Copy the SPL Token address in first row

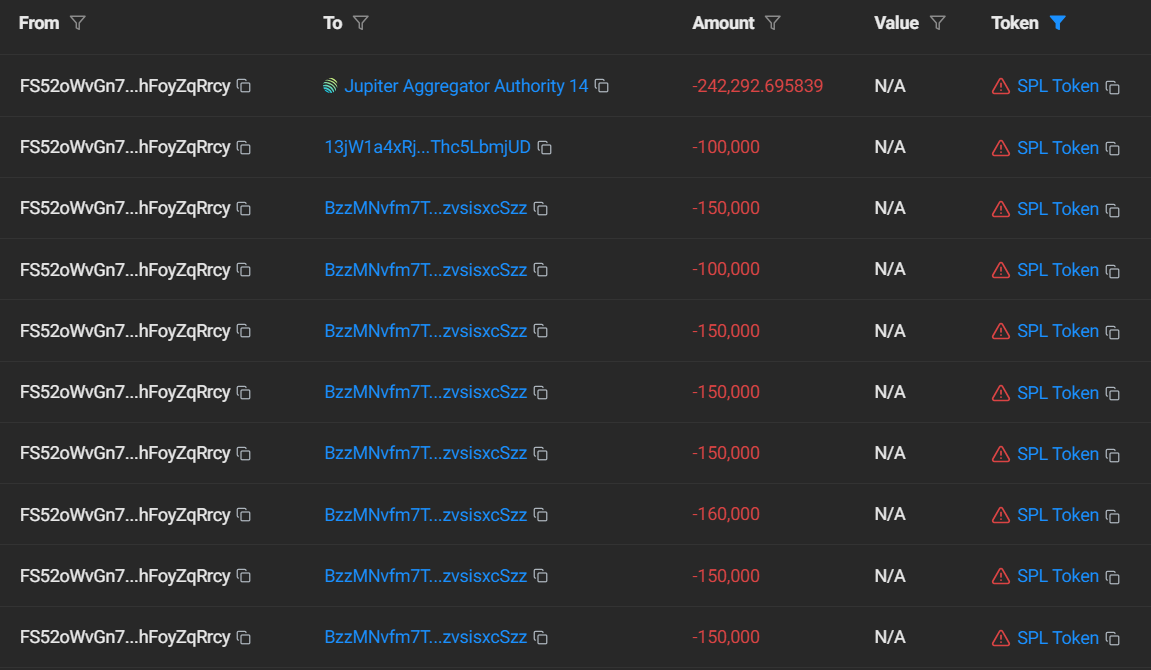[1112, 88]
